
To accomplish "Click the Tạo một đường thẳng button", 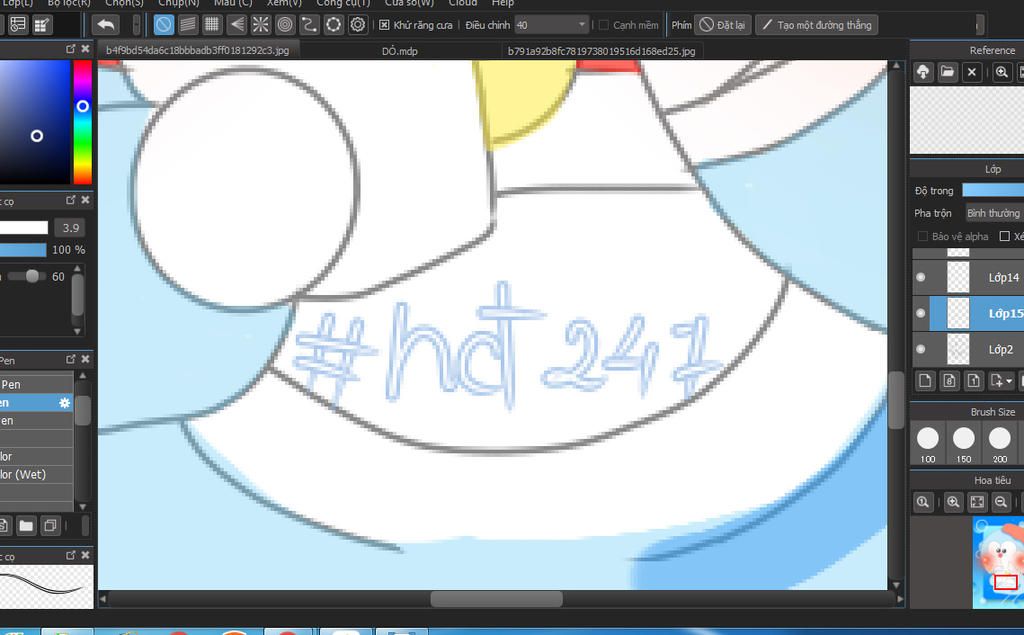I will tap(816, 25).
